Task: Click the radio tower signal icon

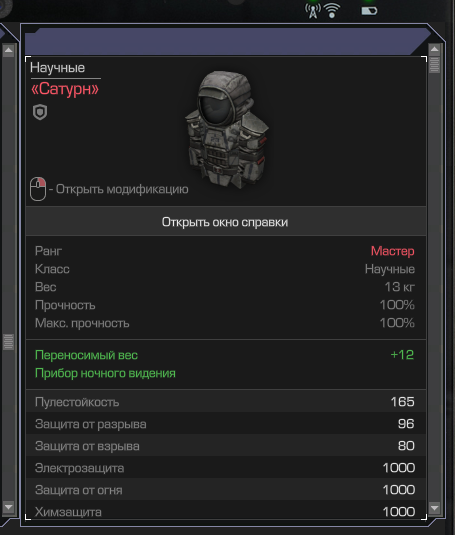Action: [x=313, y=11]
